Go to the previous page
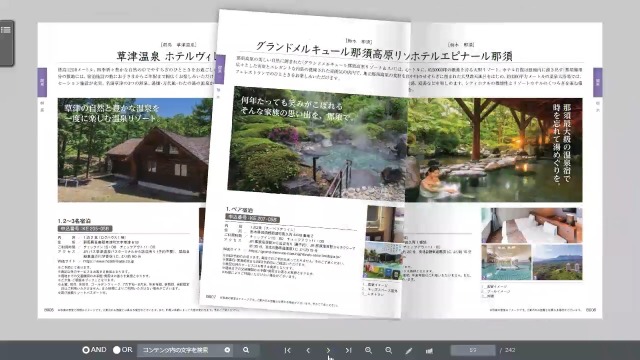 click(x=308, y=350)
